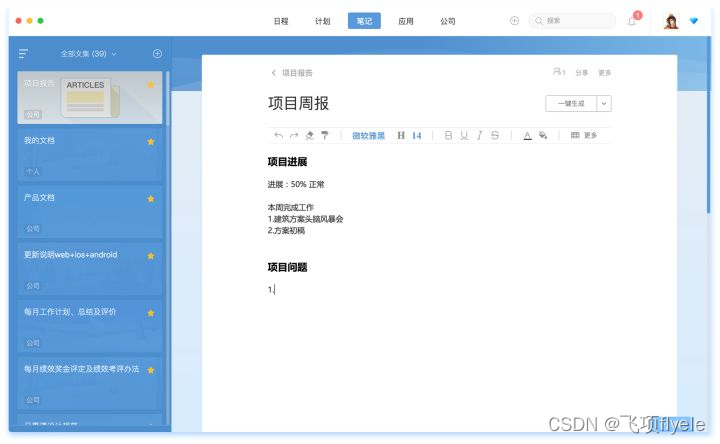This screenshot has height=444, width=720.
Task: Click the line 进展：50% 正常
Action: (296, 185)
